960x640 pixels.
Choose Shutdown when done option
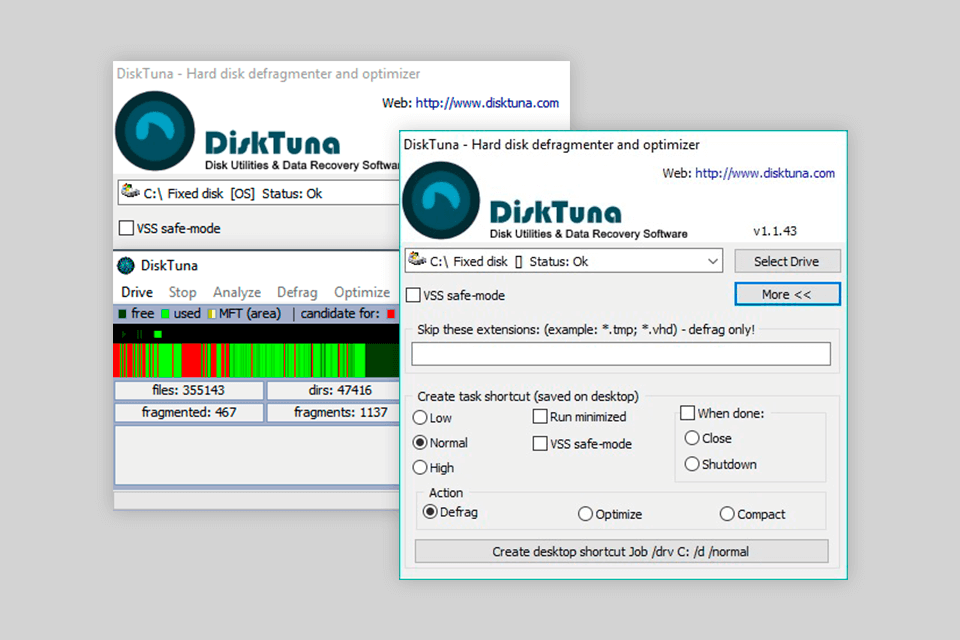(692, 464)
